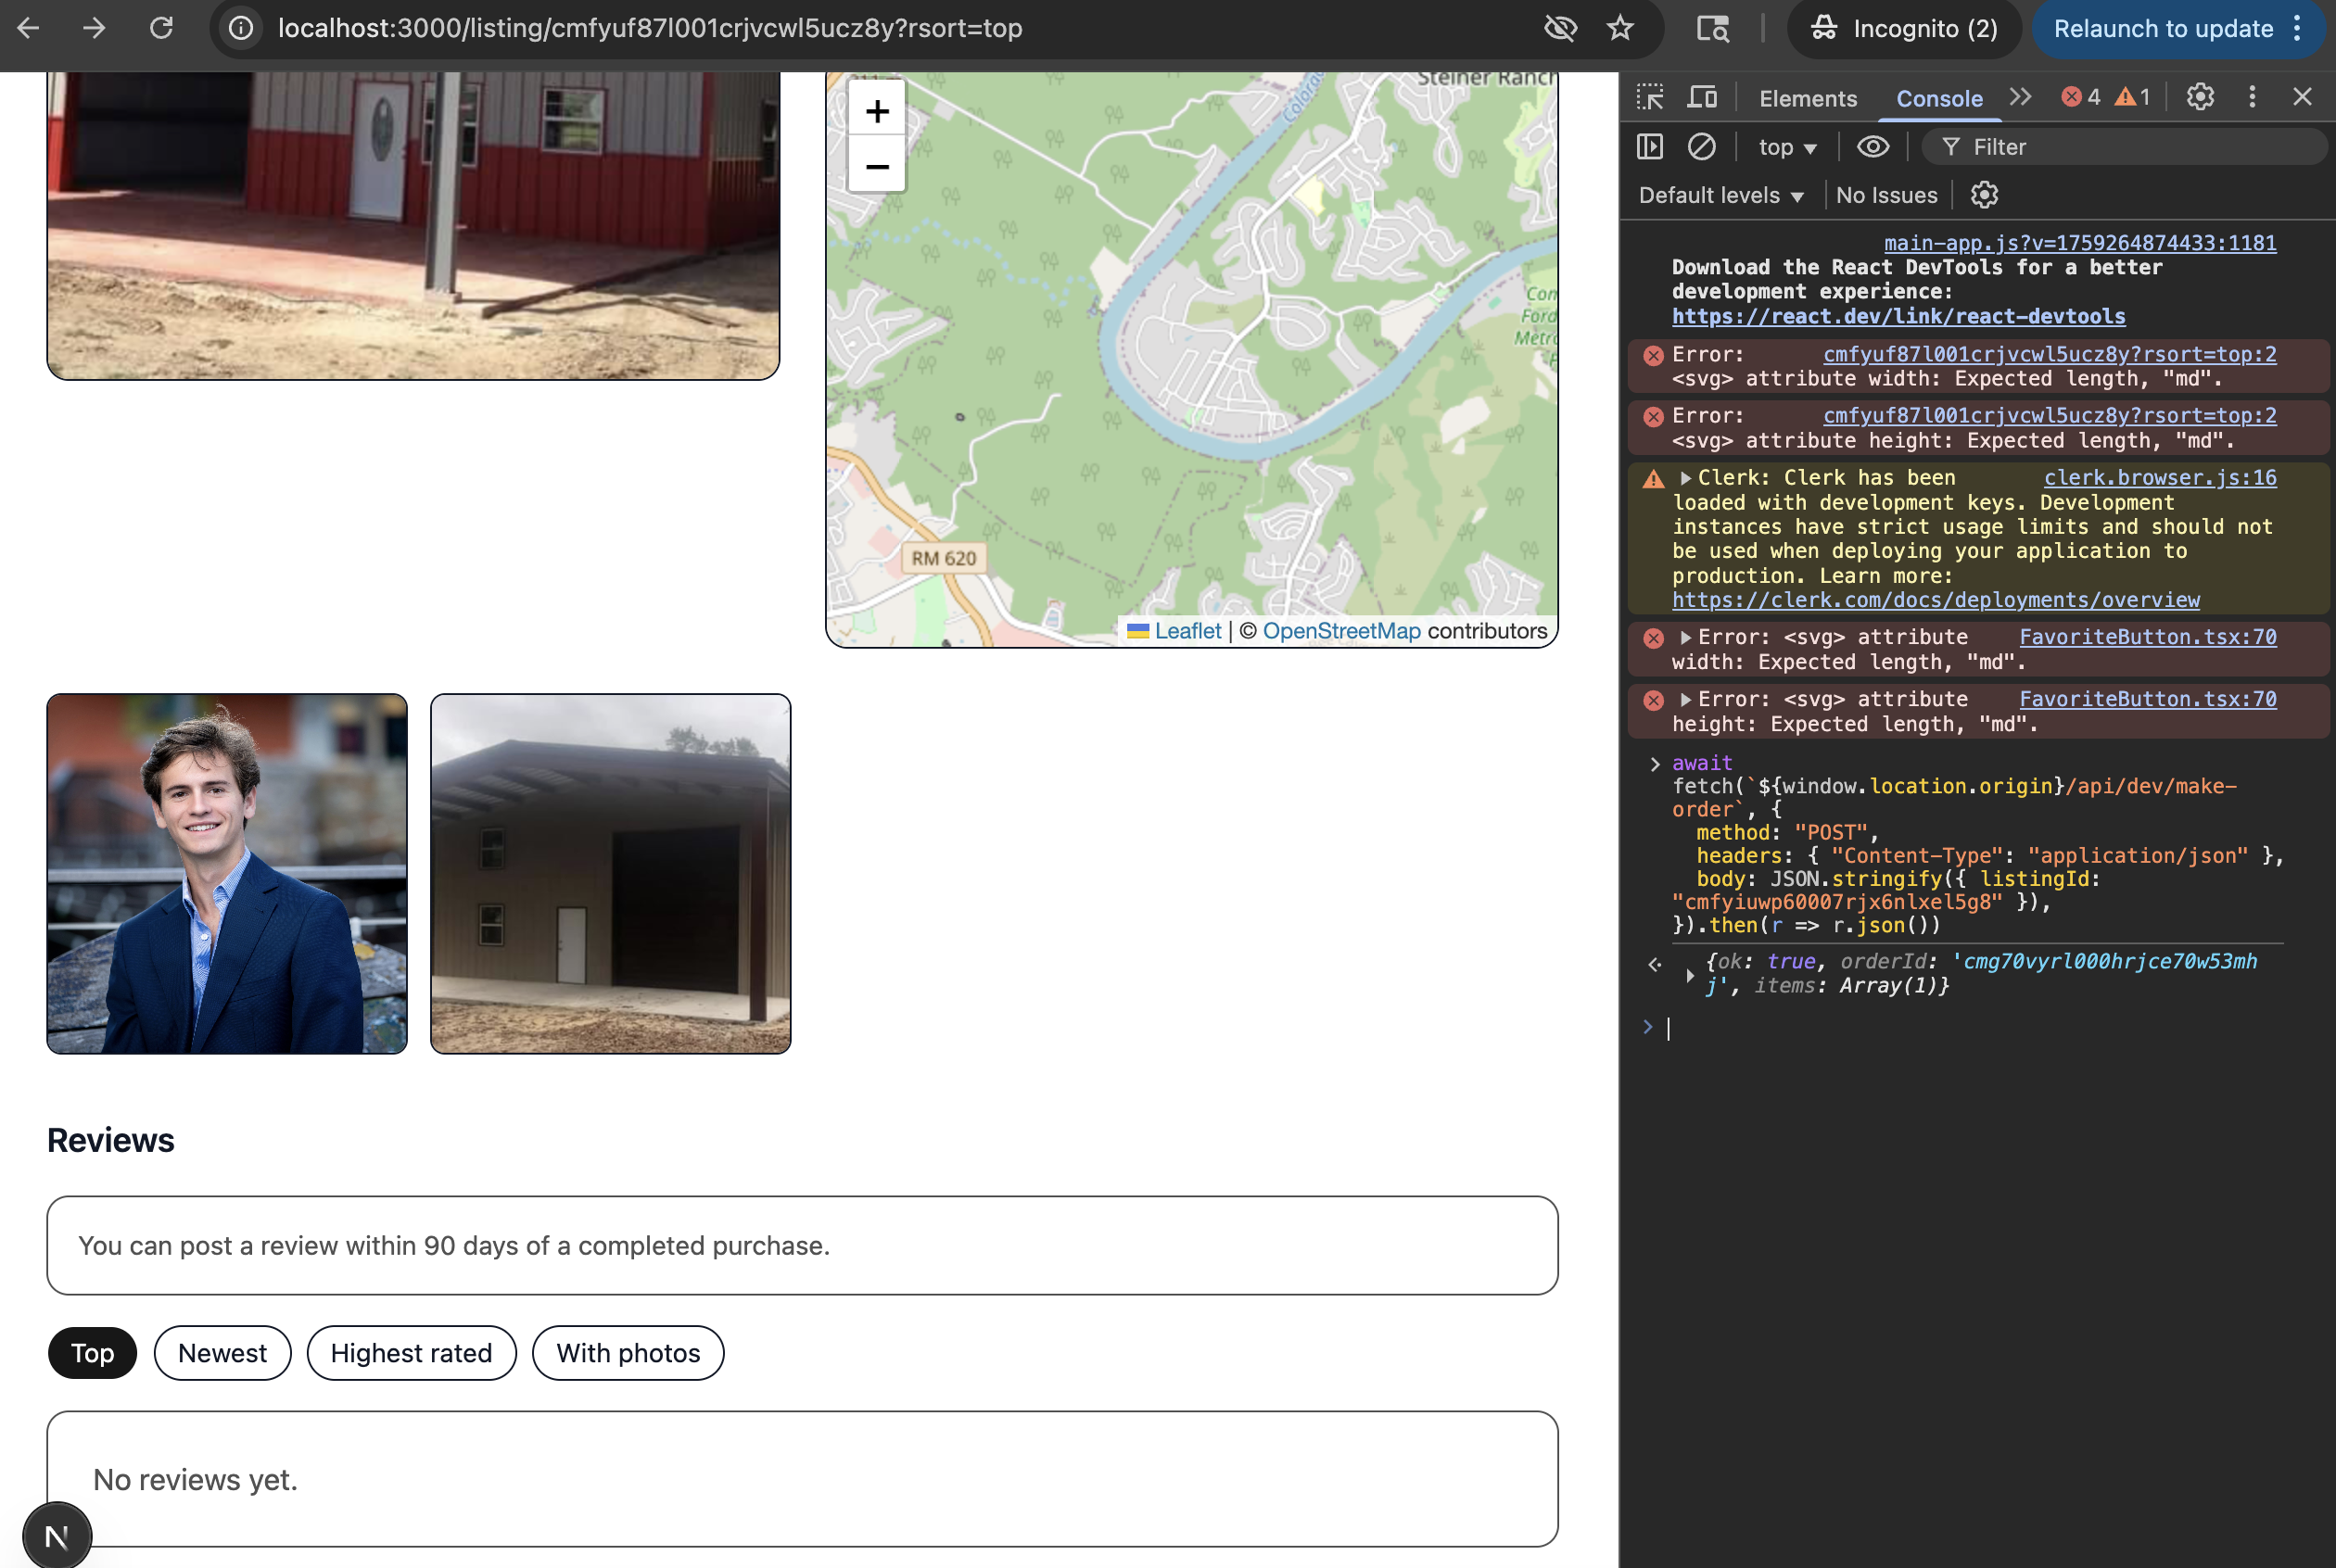Screen dimensions: 2336x1568
Task: Choose the Highest rated sort pill
Action: (411, 1353)
